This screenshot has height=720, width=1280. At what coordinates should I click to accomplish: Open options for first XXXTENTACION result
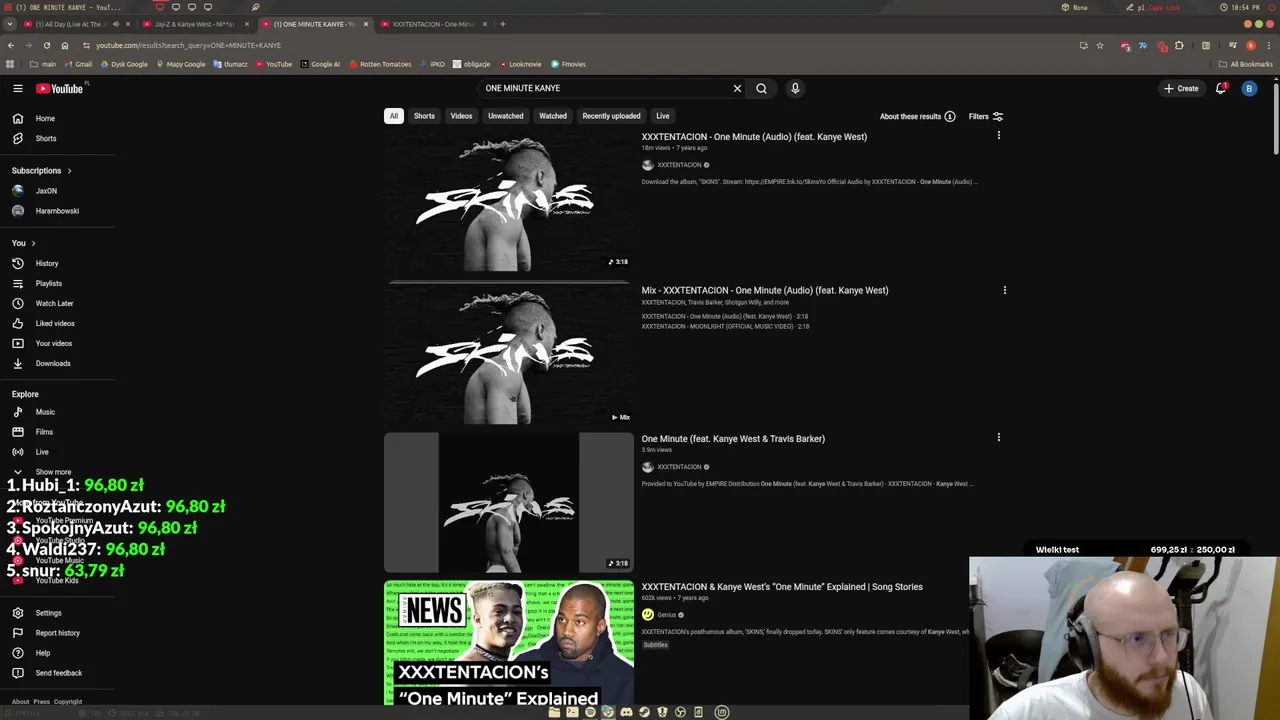(x=998, y=136)
